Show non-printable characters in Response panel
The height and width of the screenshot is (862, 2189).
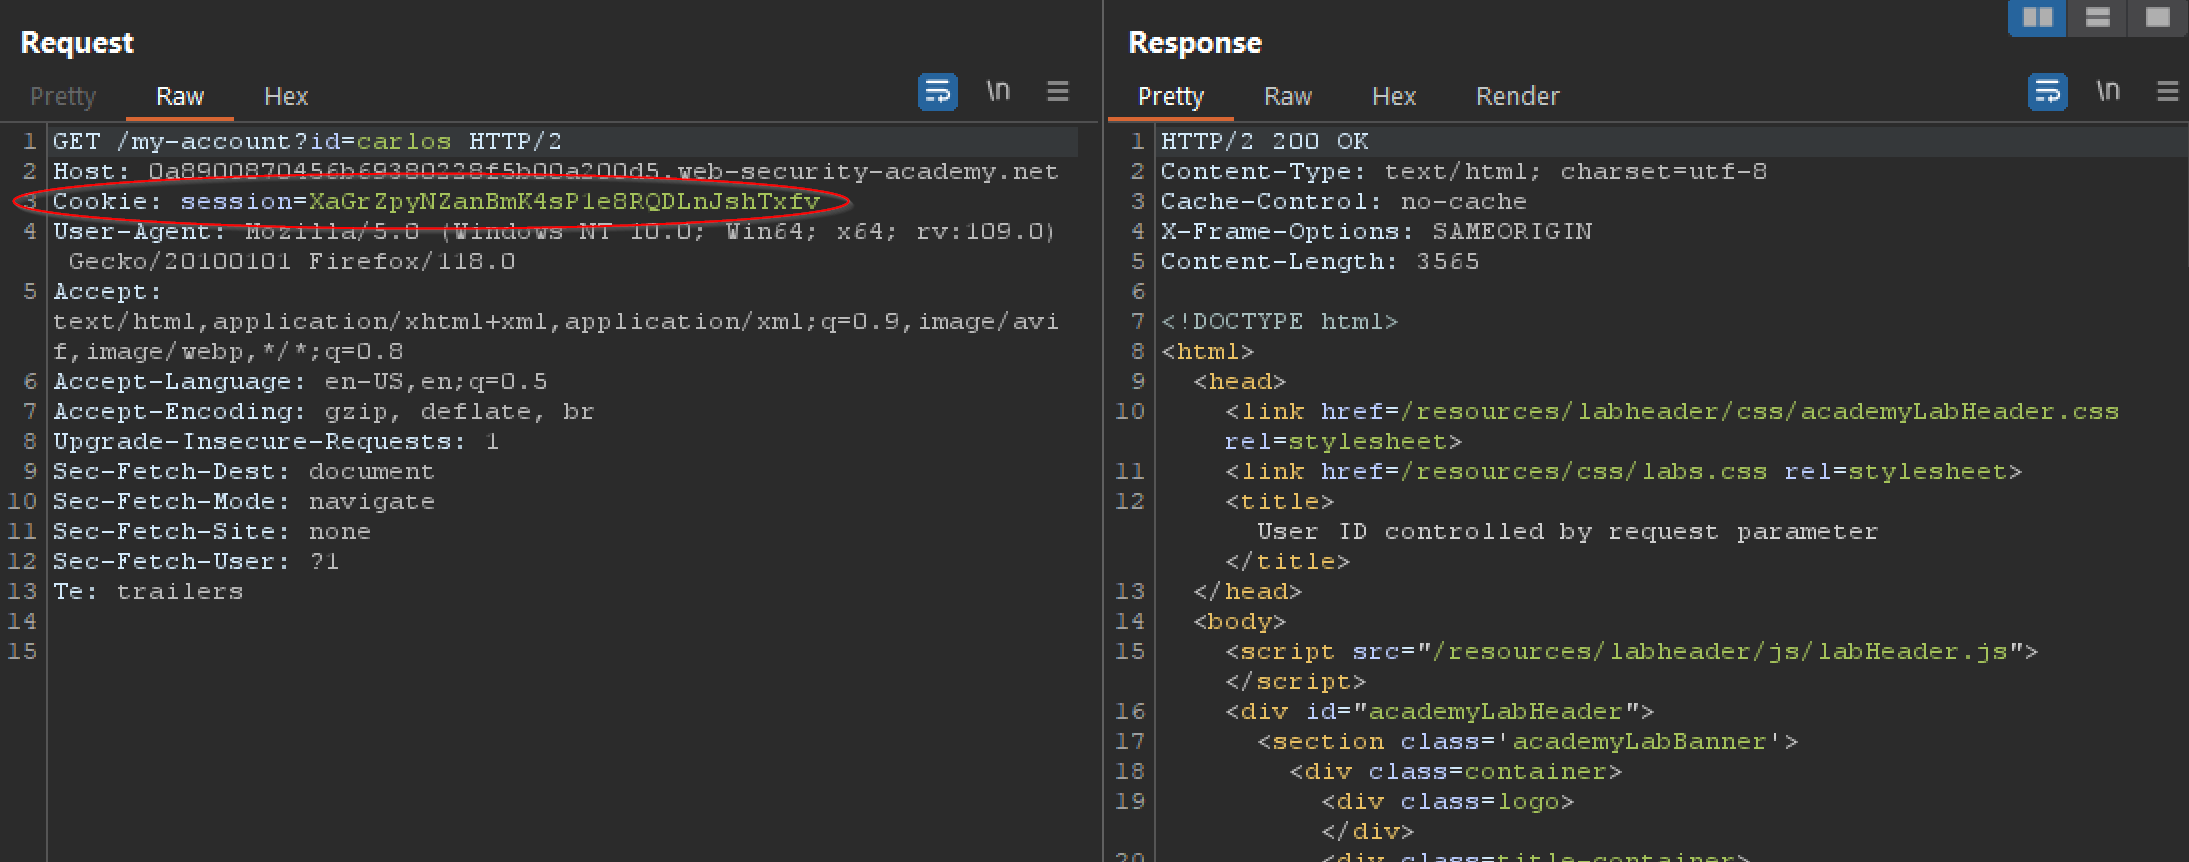coord(2108,92)
